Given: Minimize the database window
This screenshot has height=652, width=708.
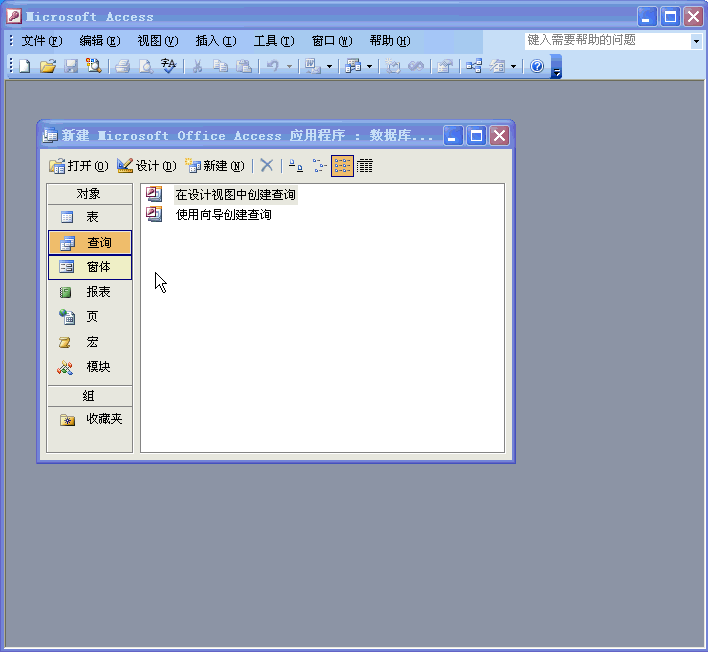Looking at the screenshot, I should click(453, 135).
